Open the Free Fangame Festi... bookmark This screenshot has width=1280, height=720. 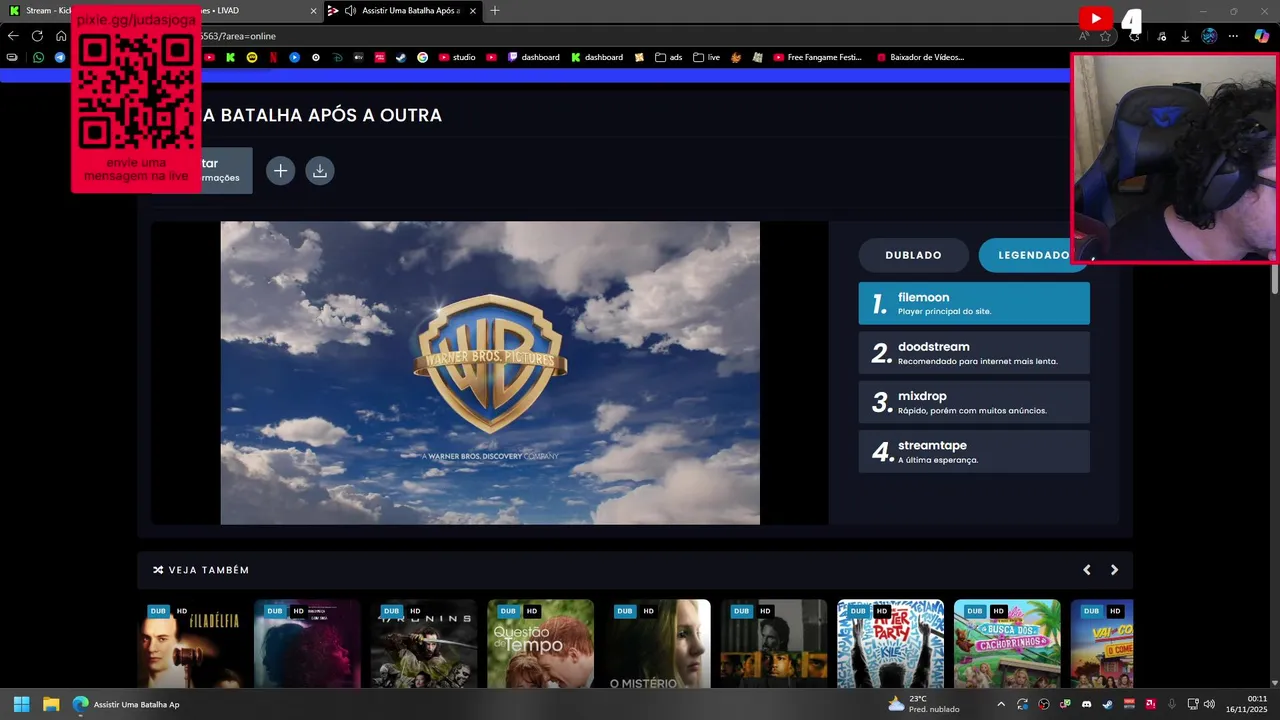coord(817,57)
